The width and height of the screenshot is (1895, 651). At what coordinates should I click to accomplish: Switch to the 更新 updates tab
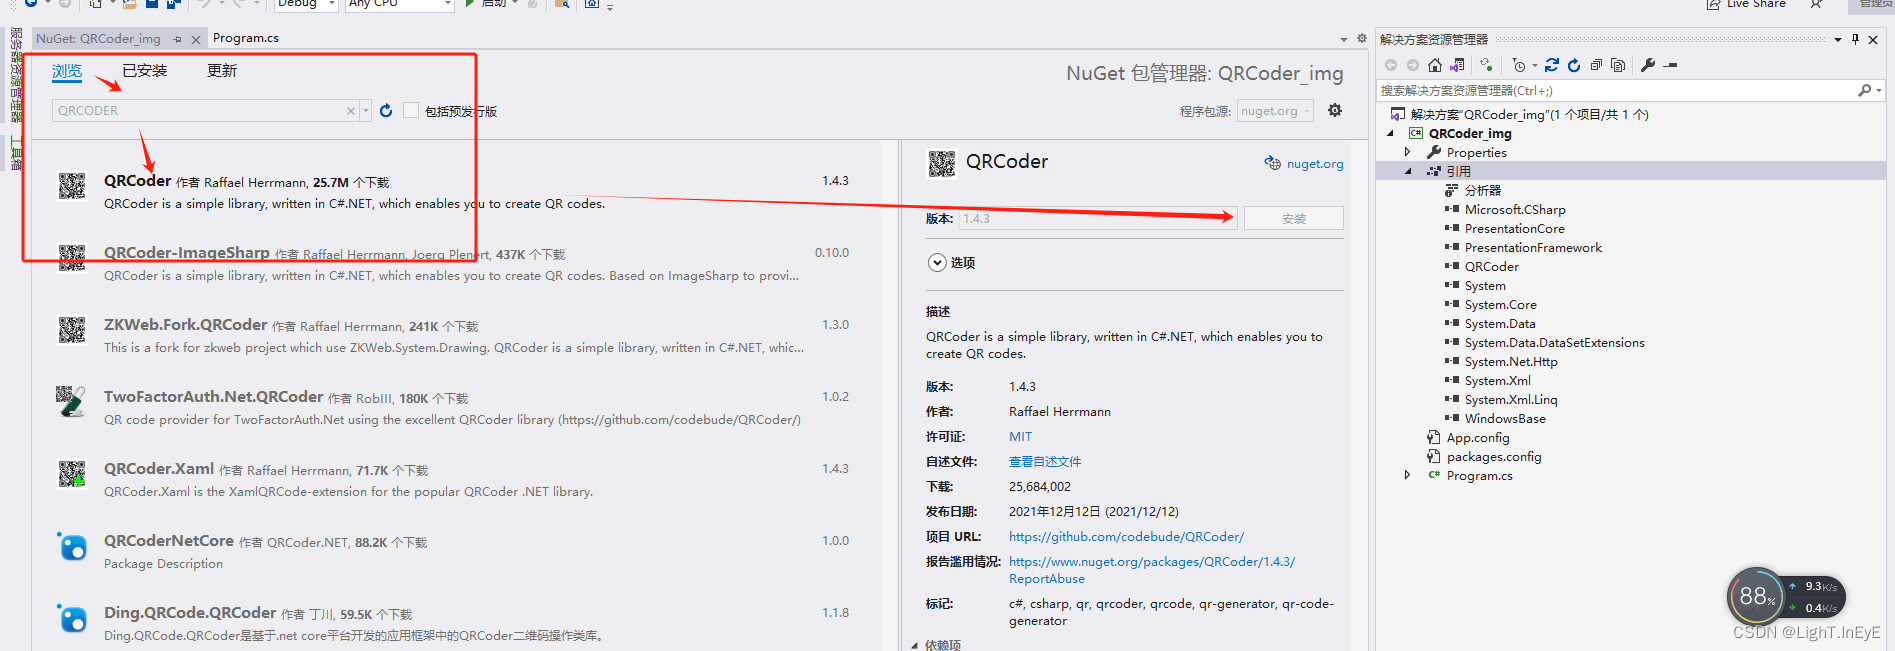click(x=222, y=71)
